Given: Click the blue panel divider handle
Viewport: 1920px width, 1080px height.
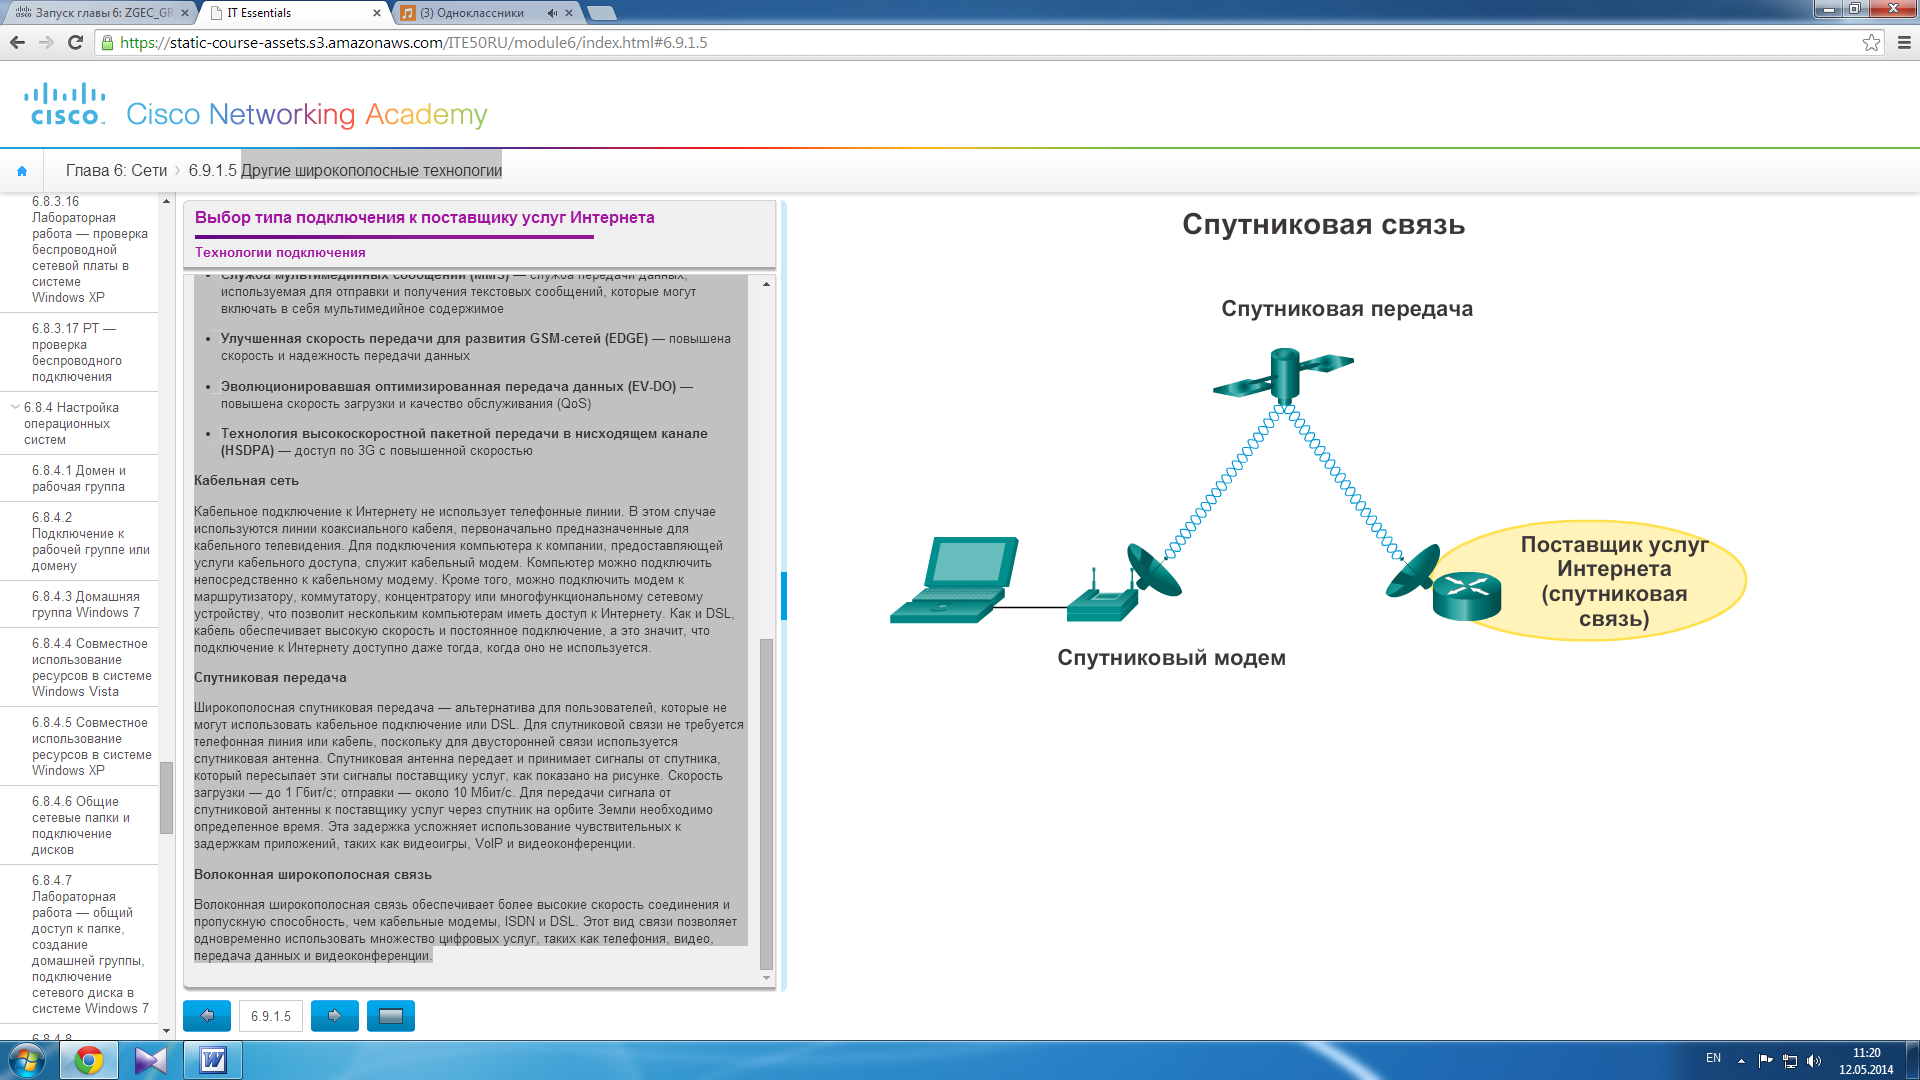Looking at the screenshot, I should pyautogui.click(x=784, y=596).
